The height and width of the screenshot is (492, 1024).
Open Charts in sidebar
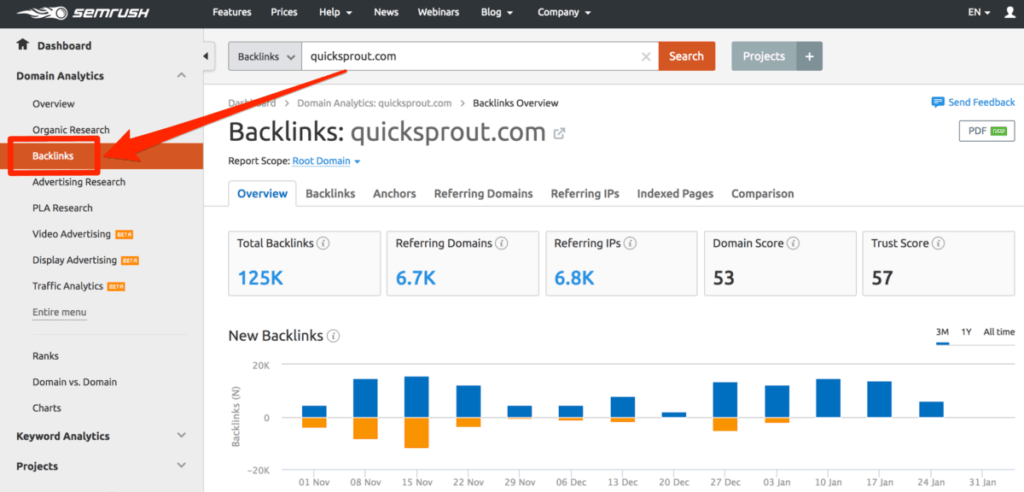(47, 408)
